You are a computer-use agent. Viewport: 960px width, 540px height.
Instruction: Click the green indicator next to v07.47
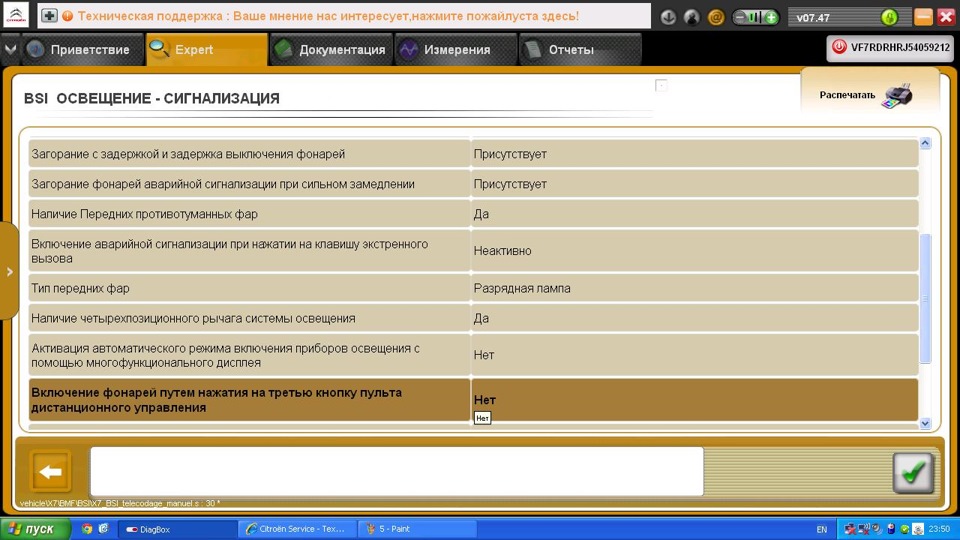pos(889,17)
